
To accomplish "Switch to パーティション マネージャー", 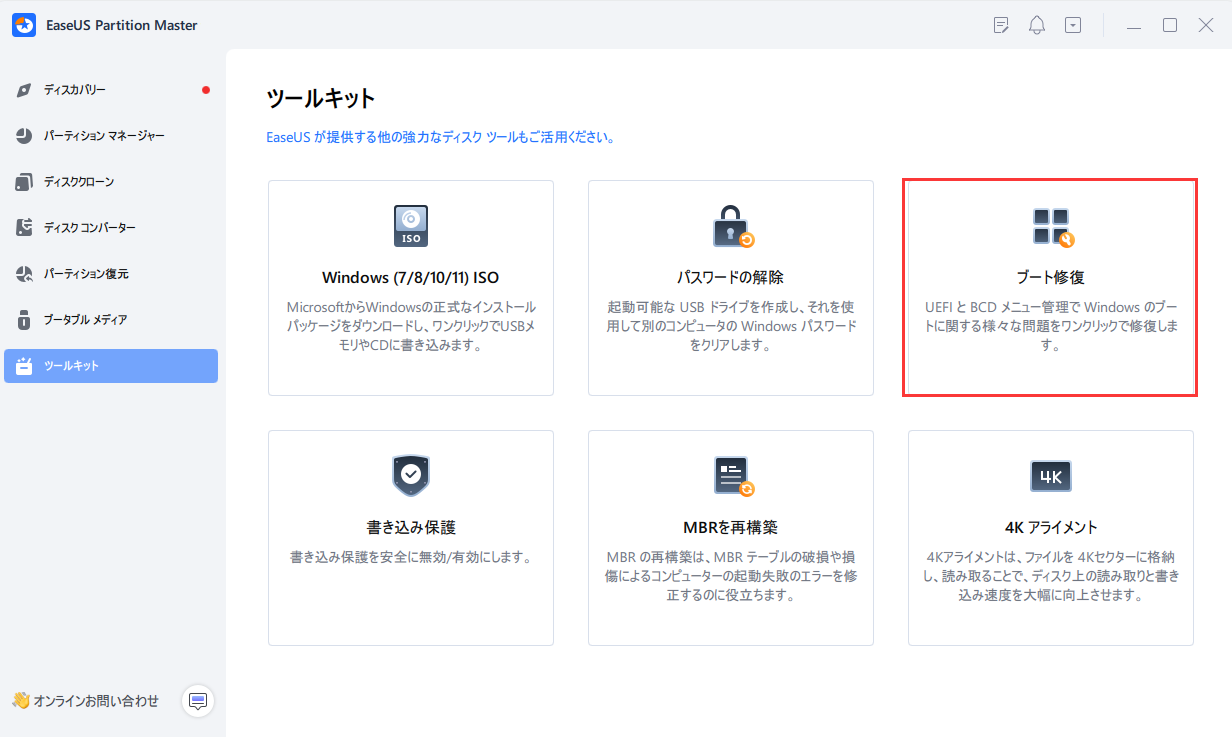I will 104,136.
